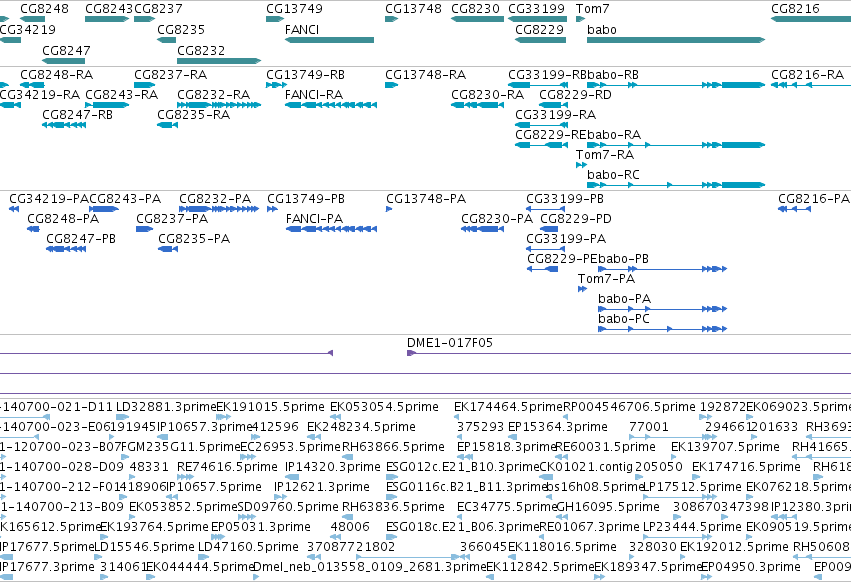851x582 pixels.
Task: Select the CG8247-PB protein glyph
Action: point(66,249)
